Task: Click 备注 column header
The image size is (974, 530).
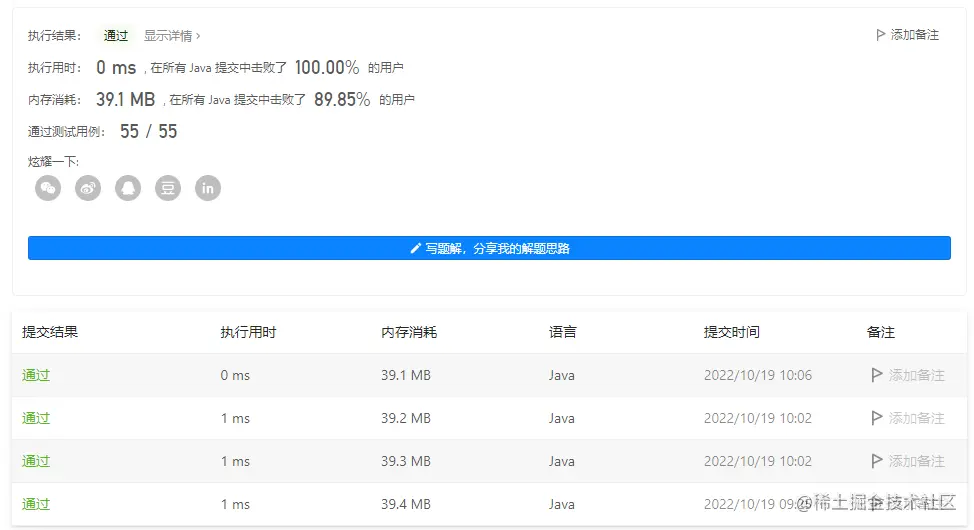Action: tap(881, 332)
